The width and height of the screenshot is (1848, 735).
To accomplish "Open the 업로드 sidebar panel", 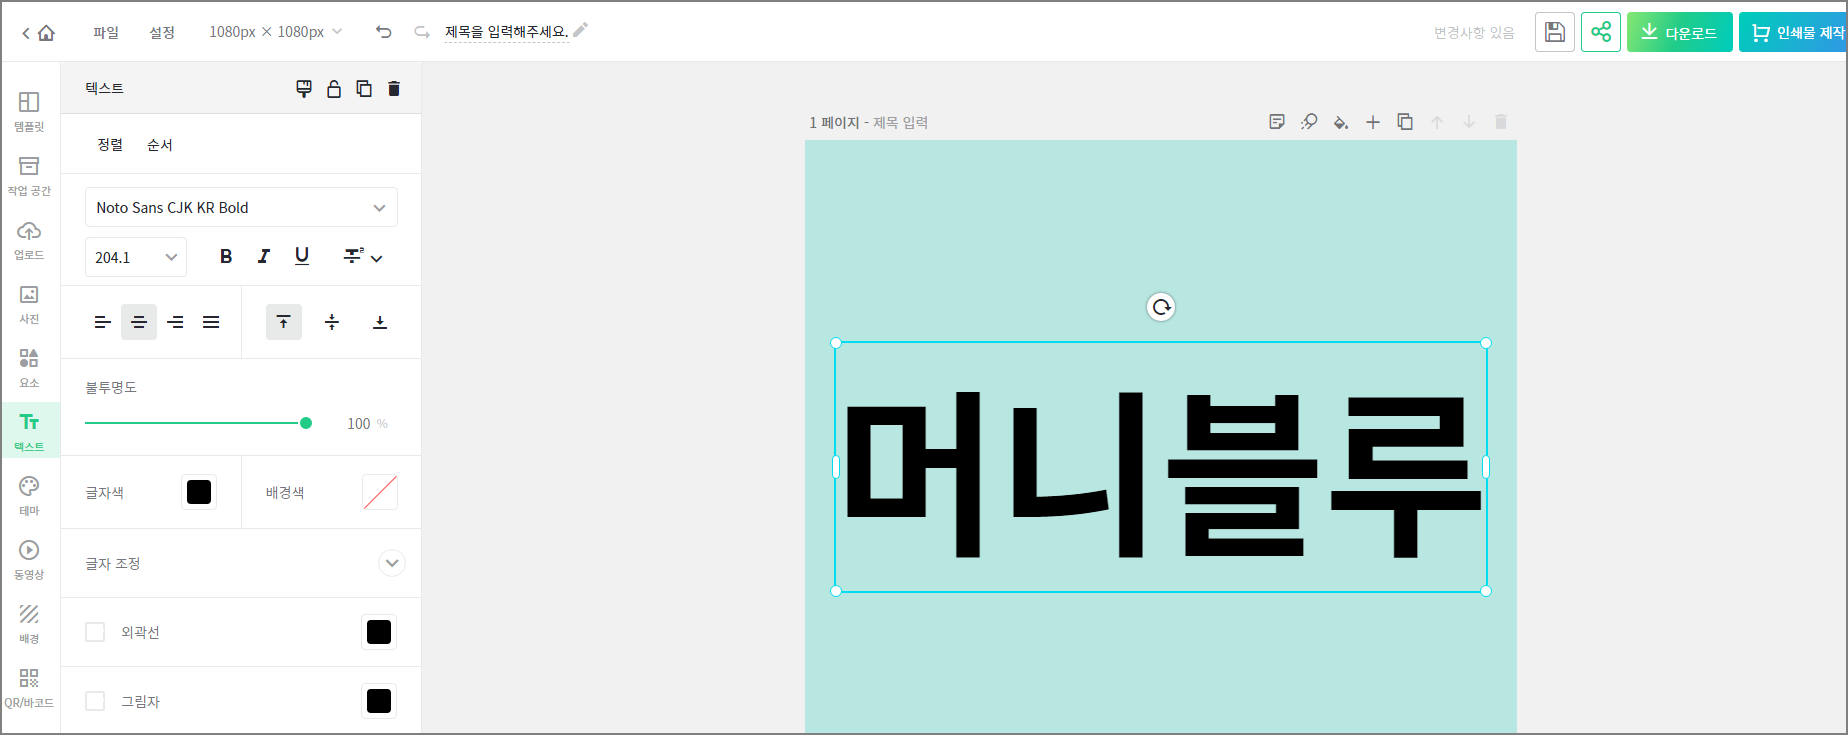I will click(x=29, y=239).
